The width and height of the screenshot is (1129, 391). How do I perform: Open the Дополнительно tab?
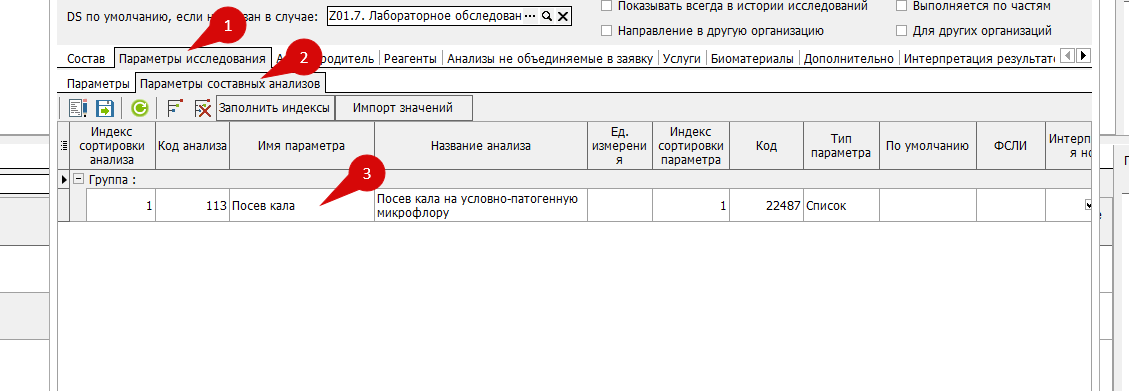point(849,59)
